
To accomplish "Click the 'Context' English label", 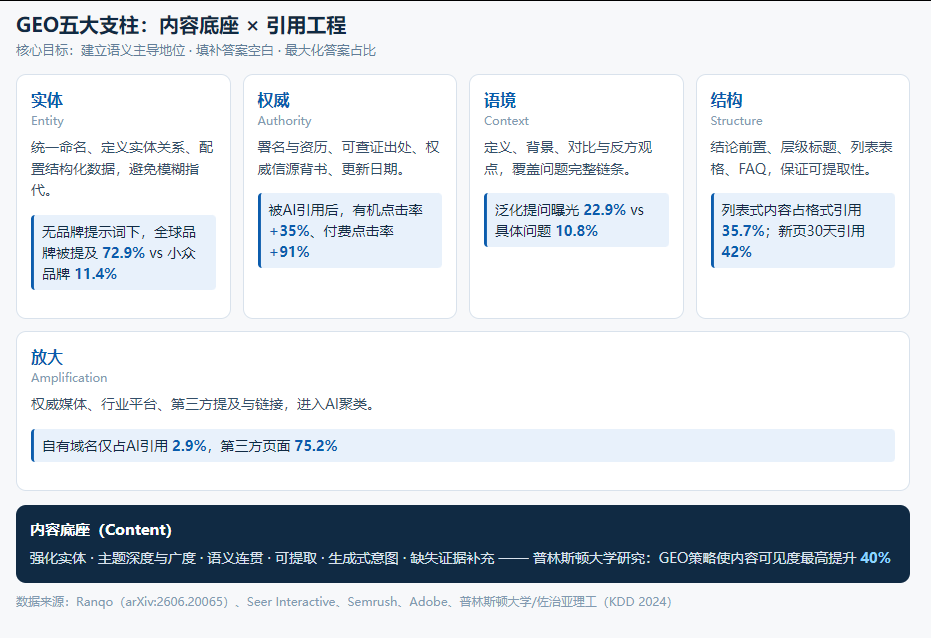I will (x=506, y=120).
